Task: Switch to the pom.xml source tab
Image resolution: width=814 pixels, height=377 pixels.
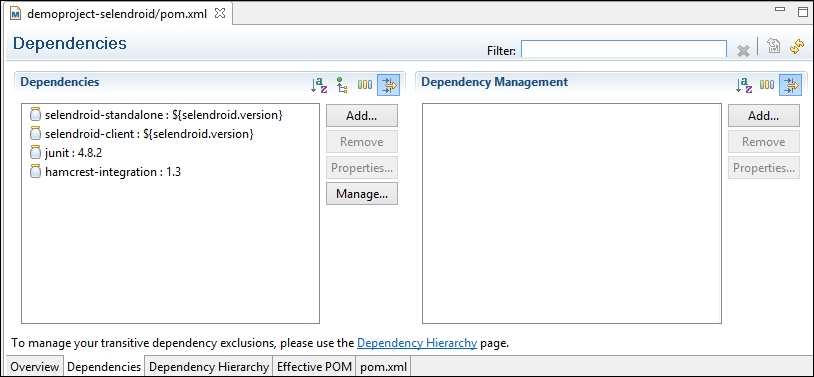Action: click(x=383, y=367)
